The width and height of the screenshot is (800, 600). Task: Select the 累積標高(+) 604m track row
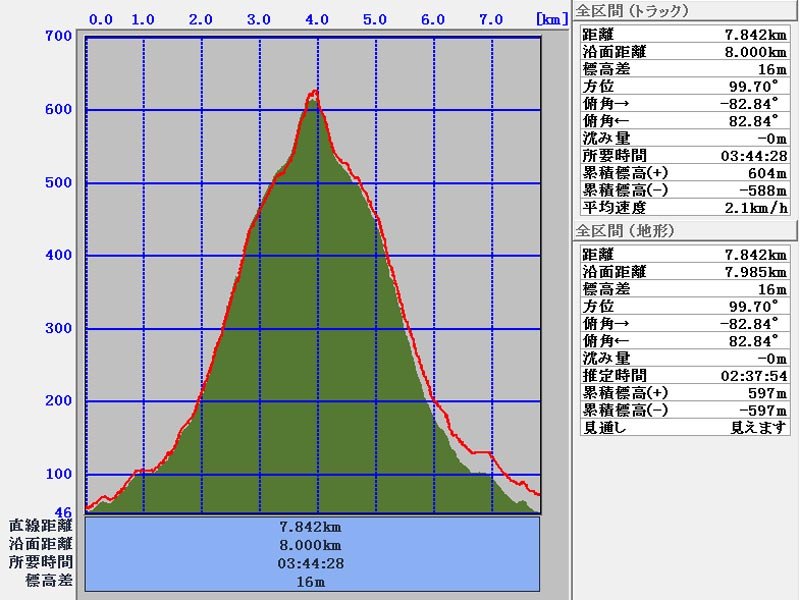tap(684, 173)
